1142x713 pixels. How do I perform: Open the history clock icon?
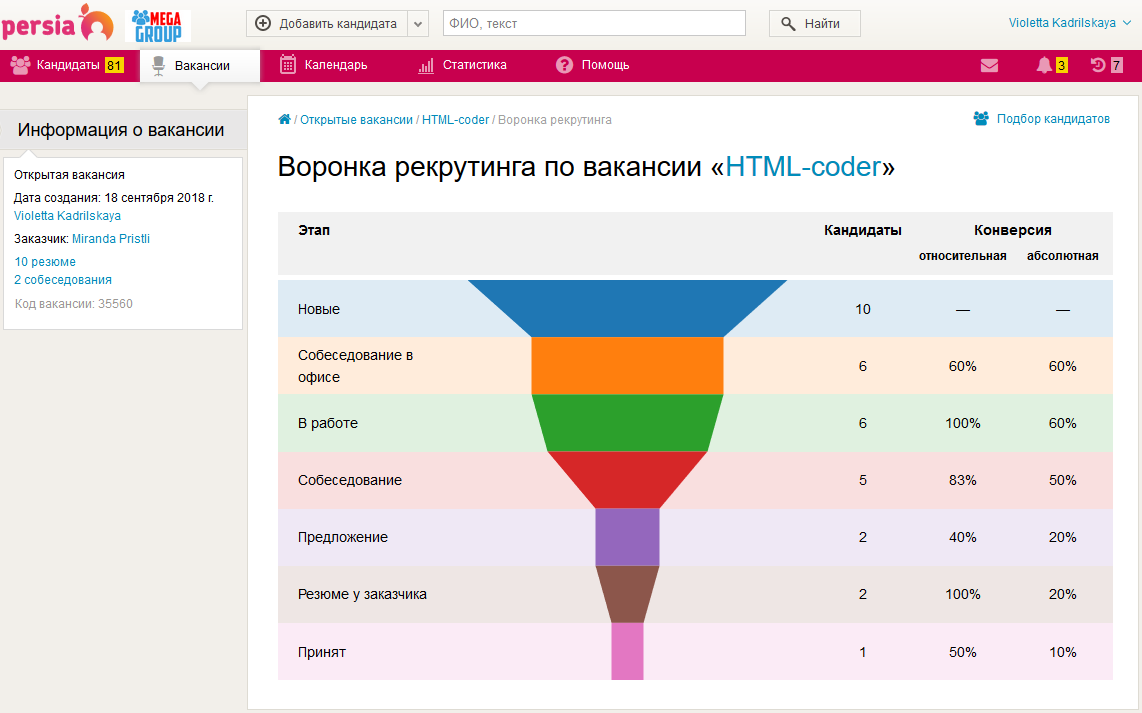point(1098,65)
